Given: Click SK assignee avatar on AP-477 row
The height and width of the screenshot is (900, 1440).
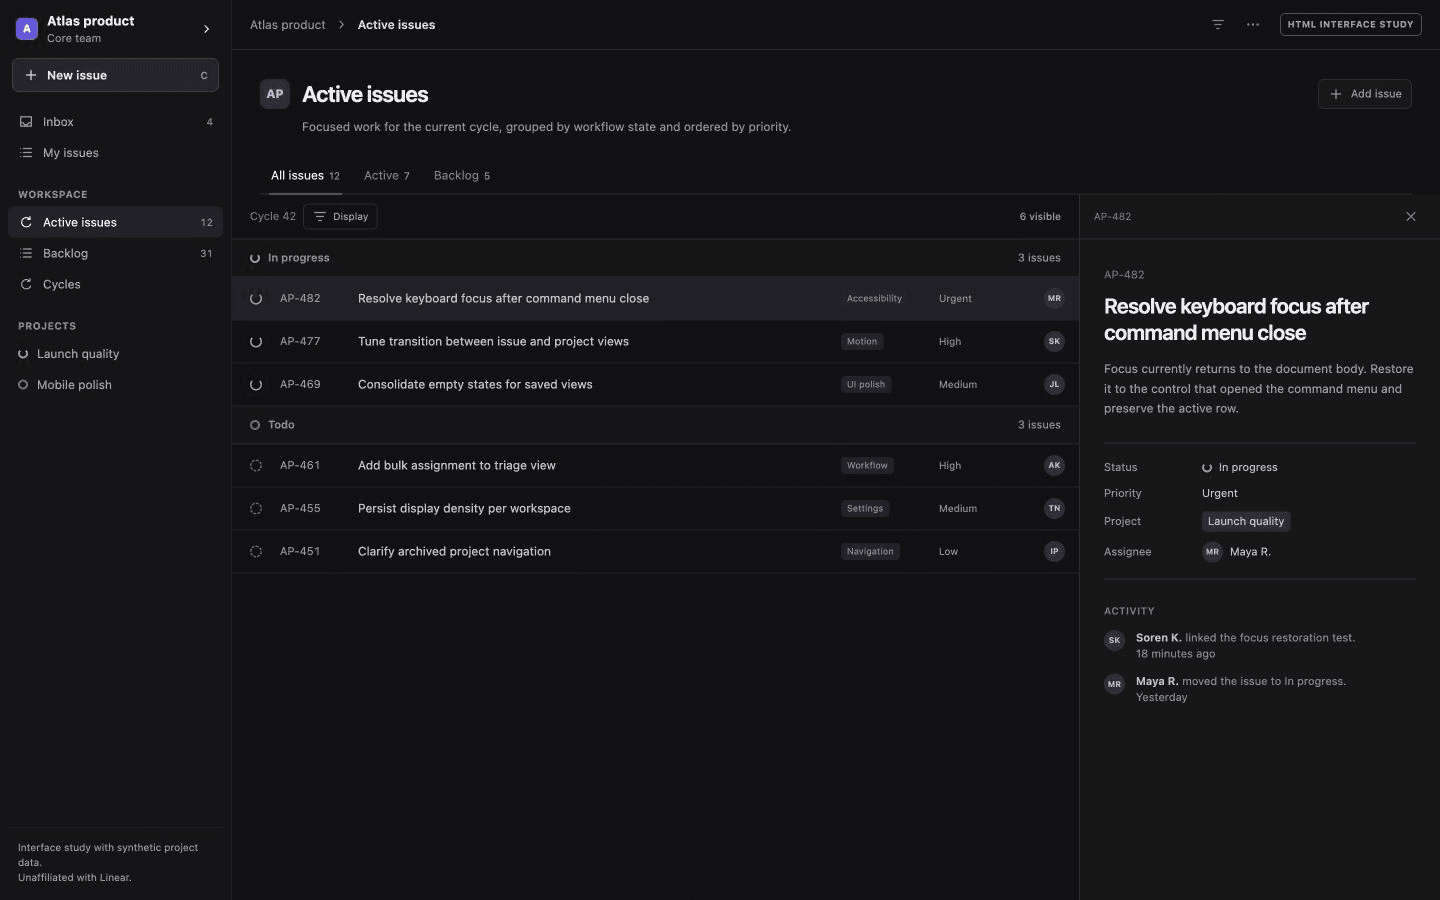Looking at the screenshot, I should [1054, 342].
